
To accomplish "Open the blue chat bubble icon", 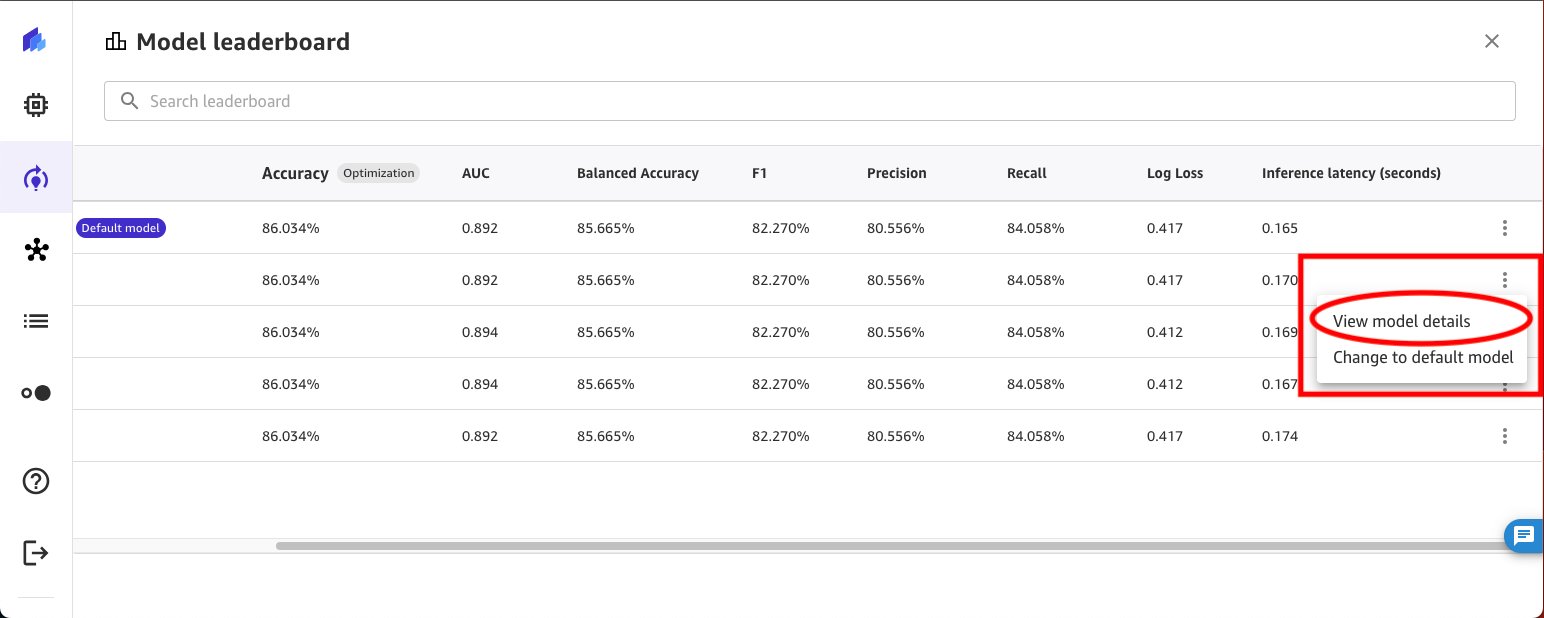I will 1524,536.
